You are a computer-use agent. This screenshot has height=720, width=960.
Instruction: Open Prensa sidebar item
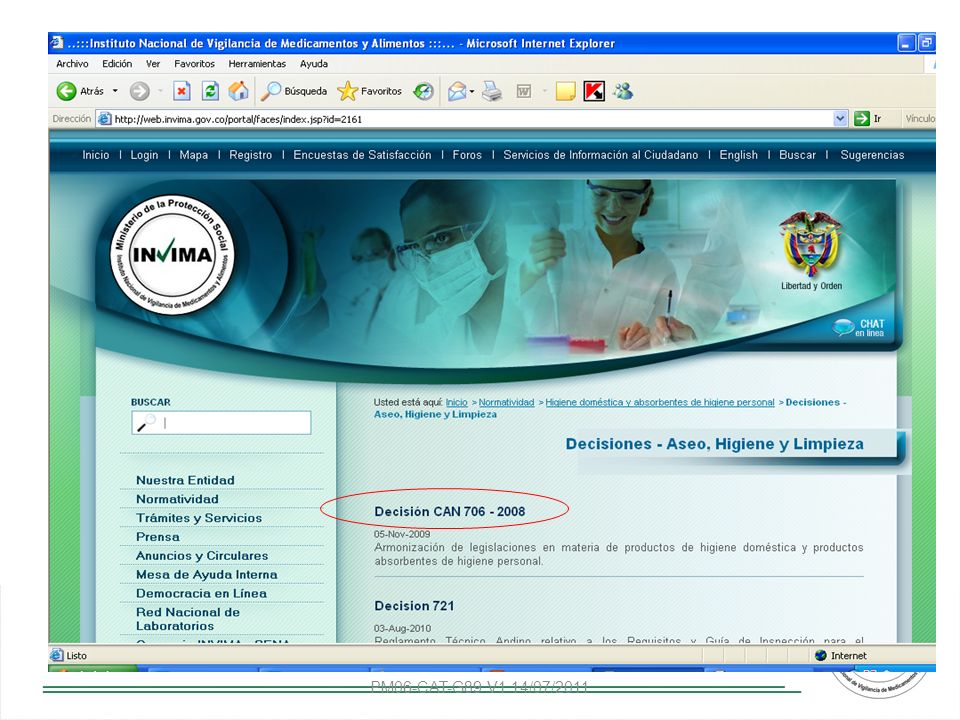click(158, 537)
